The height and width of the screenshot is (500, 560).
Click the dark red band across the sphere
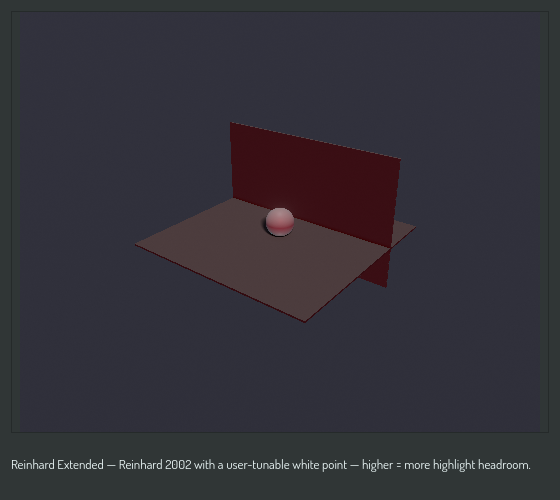pyautogui.click(x=280, y=227)
